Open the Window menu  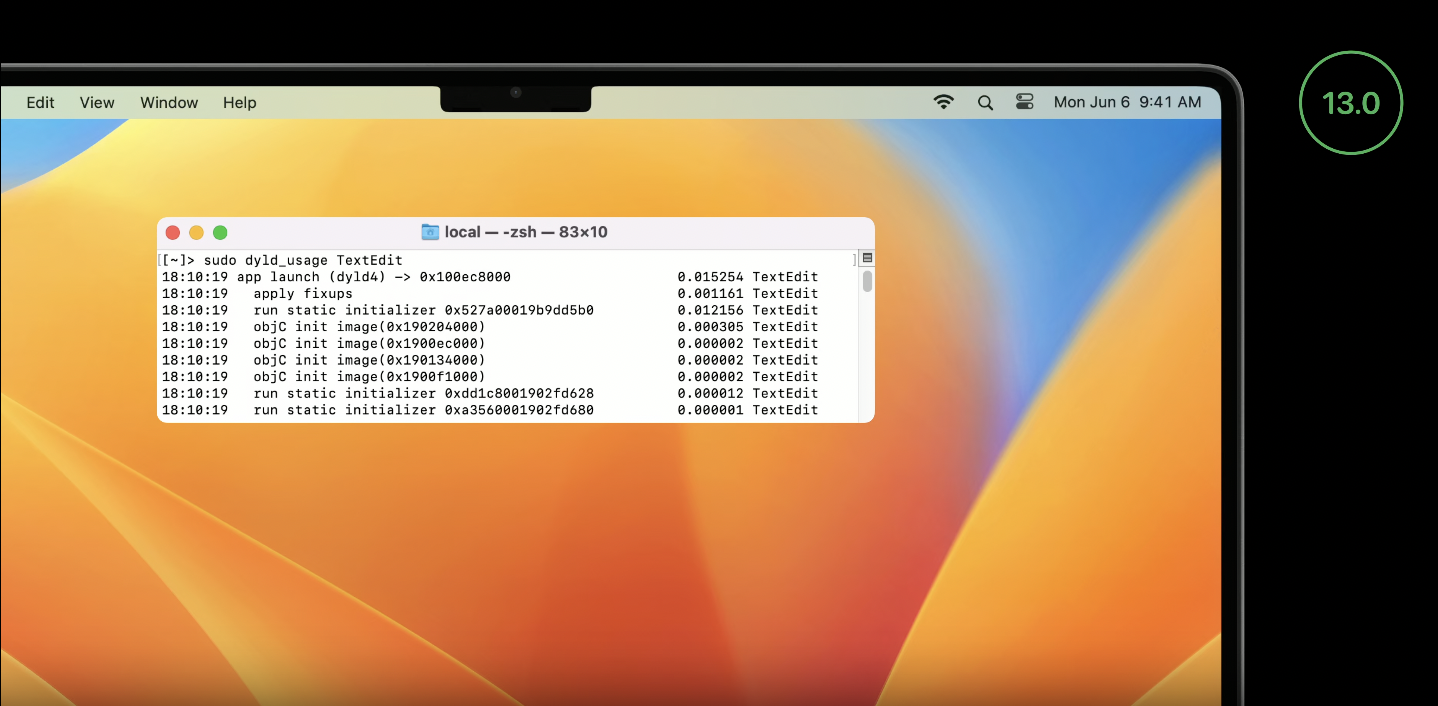pos(169,102)
